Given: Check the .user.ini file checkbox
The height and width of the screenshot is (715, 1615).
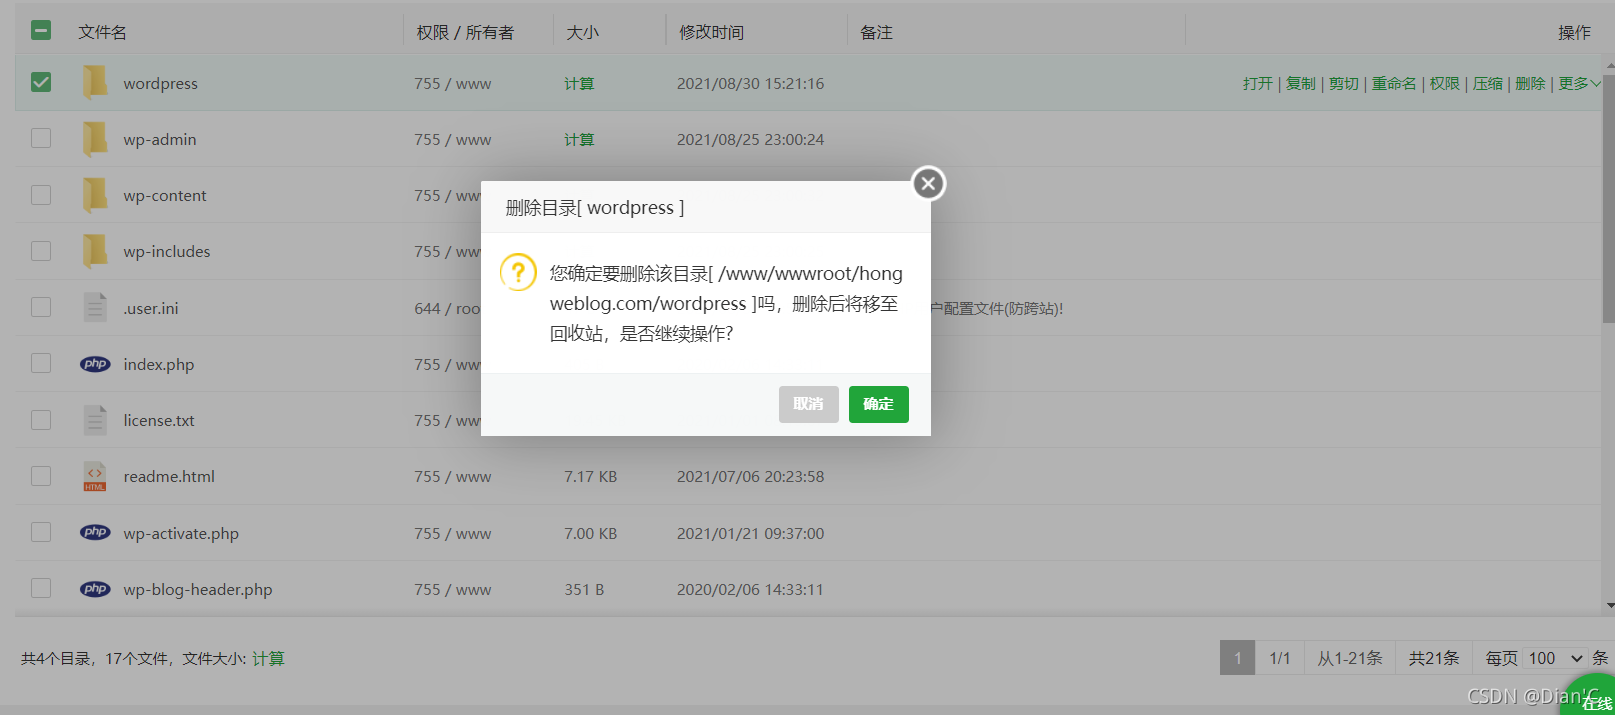Looking at the screenshot, I should pos(41,307).
